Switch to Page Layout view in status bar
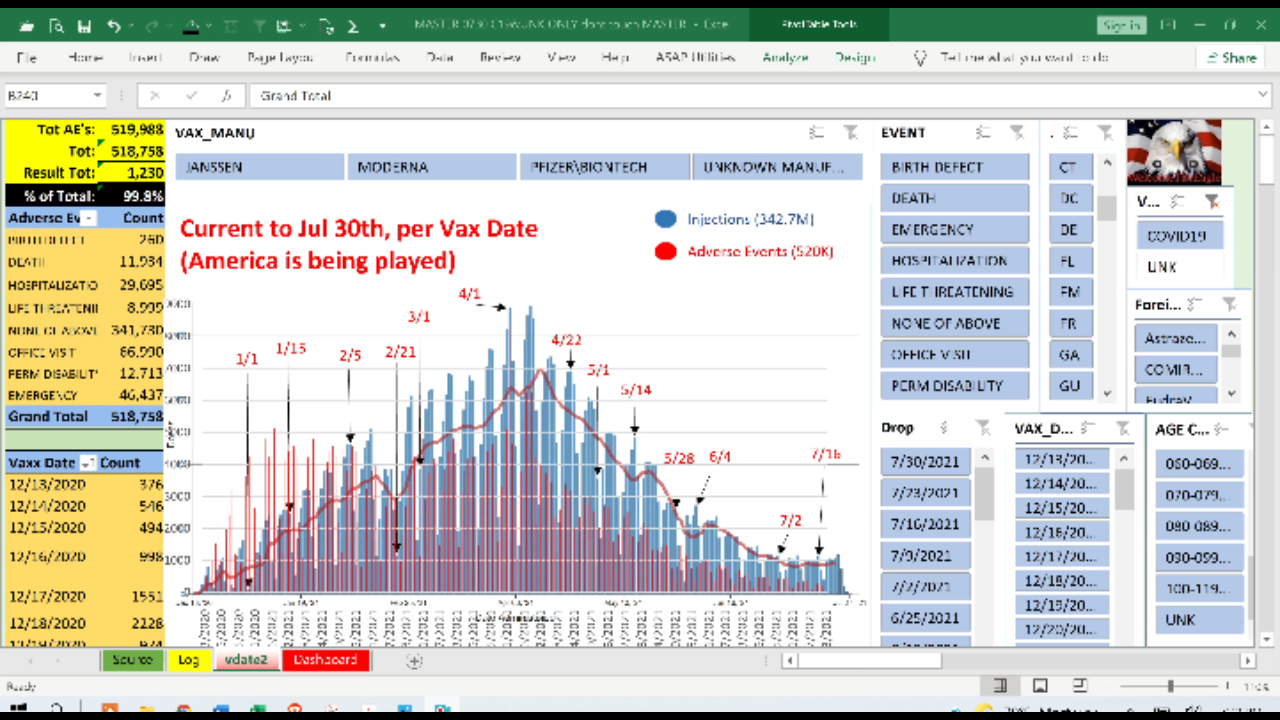The width and height of the screenshot is (1280, 720). point(1040,686)
